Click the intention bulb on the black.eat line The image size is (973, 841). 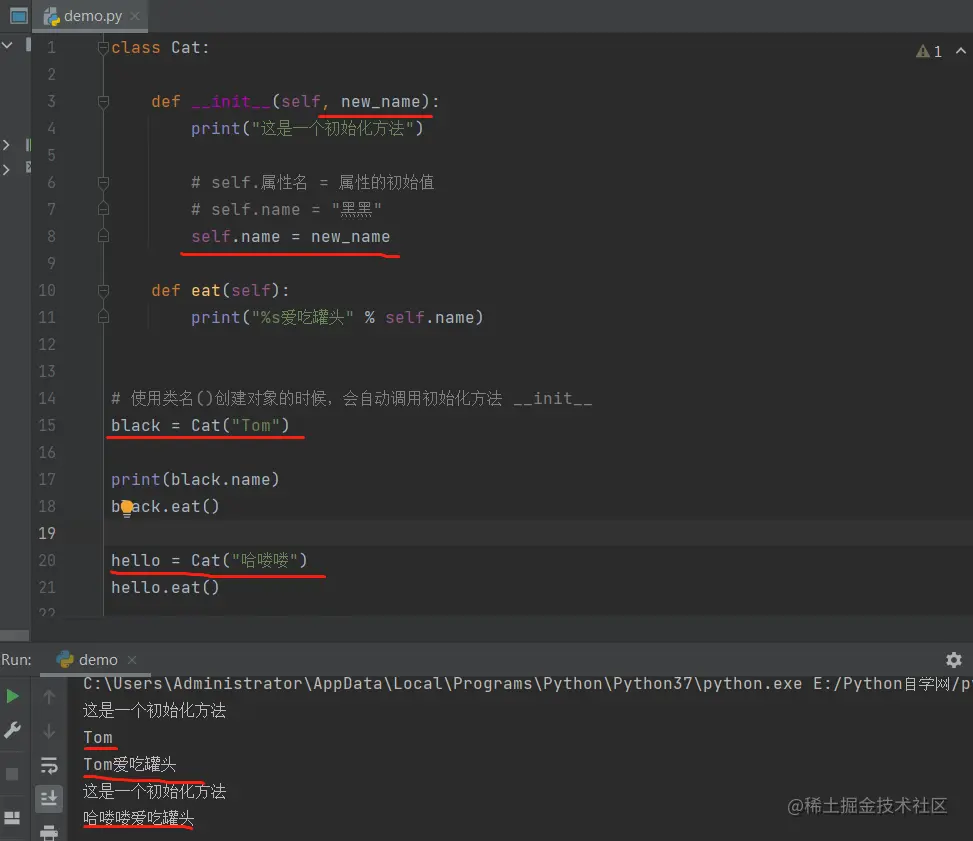click(125, 508)
